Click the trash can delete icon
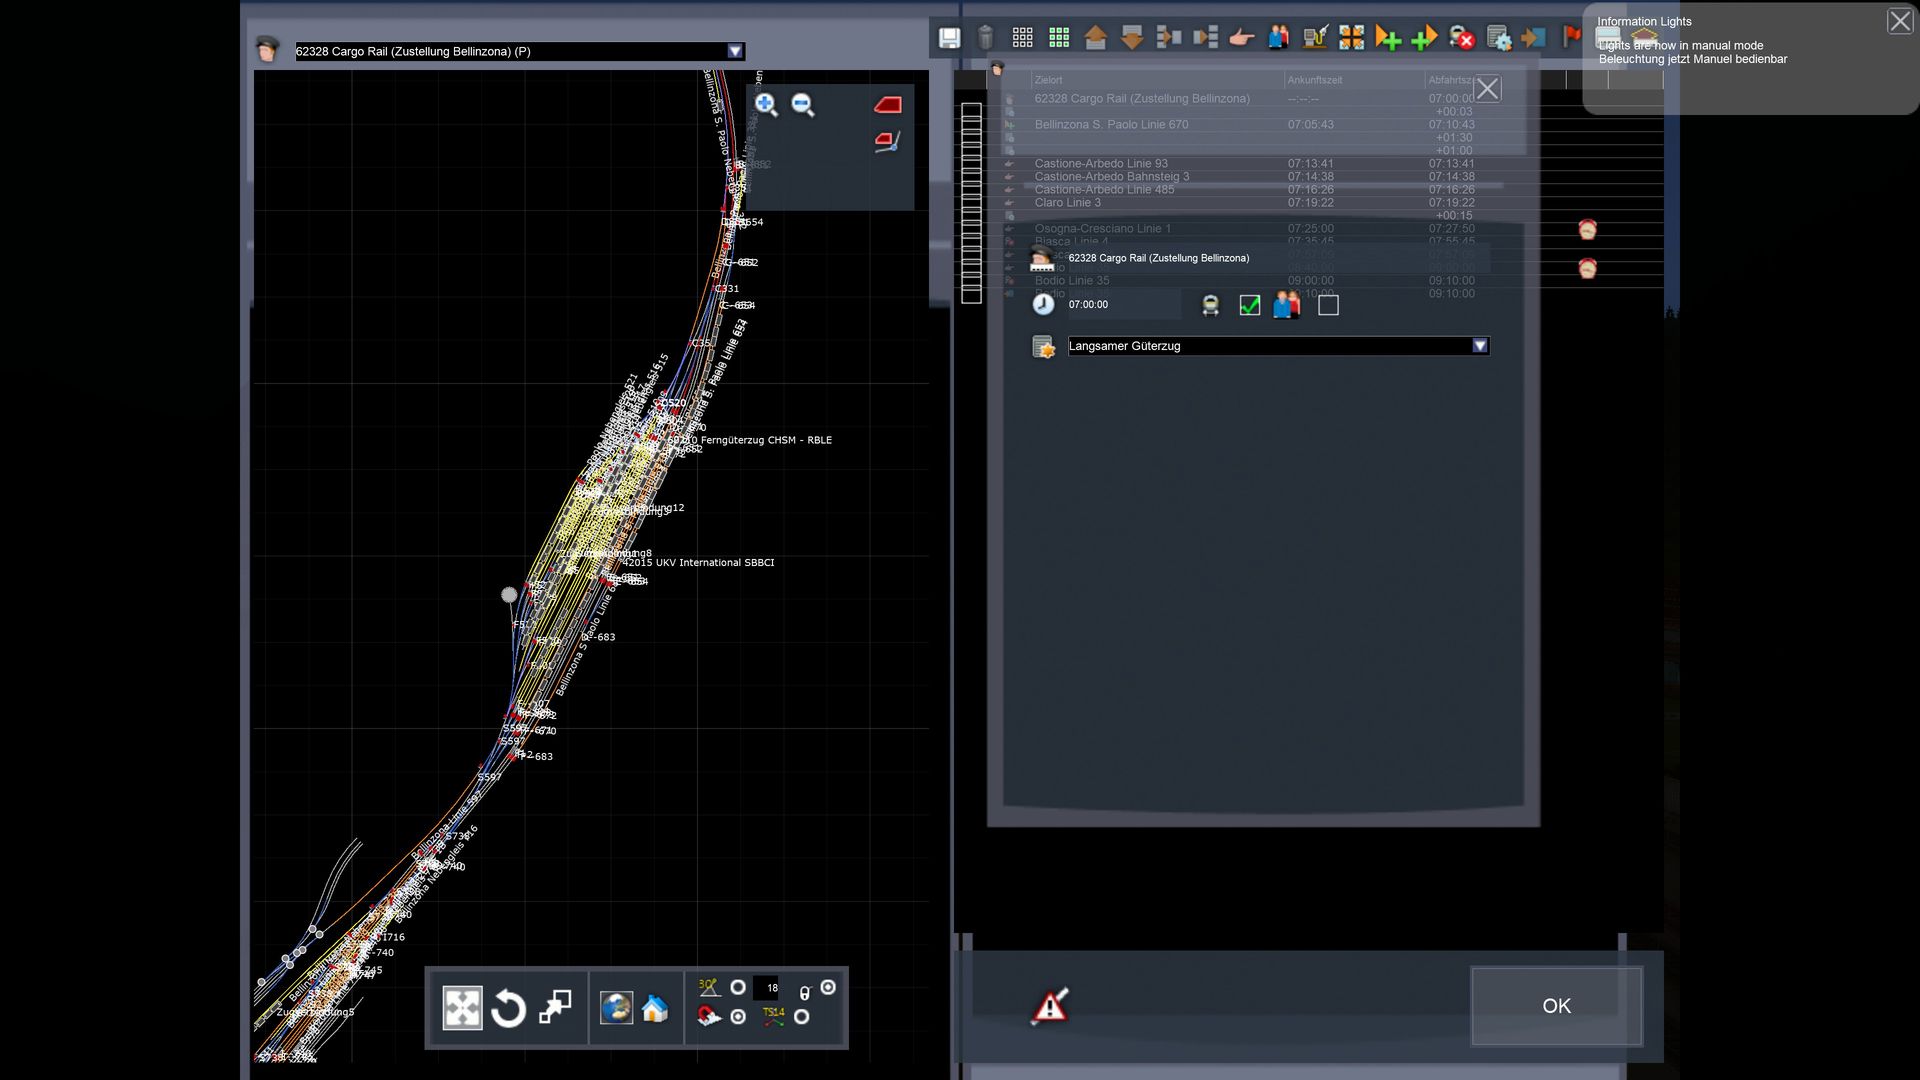Screen dimensions: 1920x1080 tap(985, 38)
